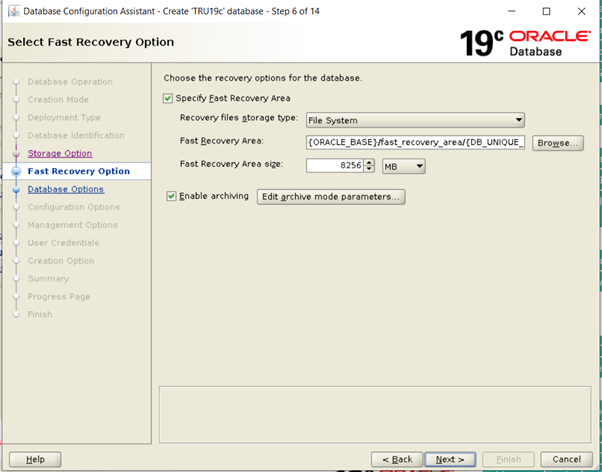Expand the MB size unit dropdown

404,166
